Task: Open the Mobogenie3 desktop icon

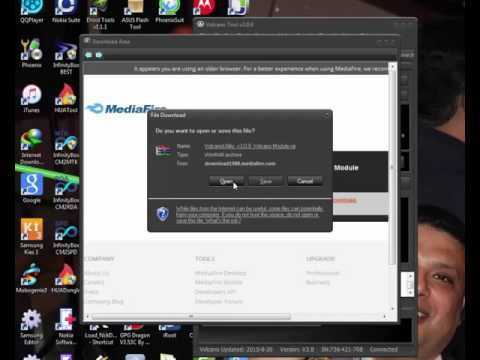Action: 31,278
